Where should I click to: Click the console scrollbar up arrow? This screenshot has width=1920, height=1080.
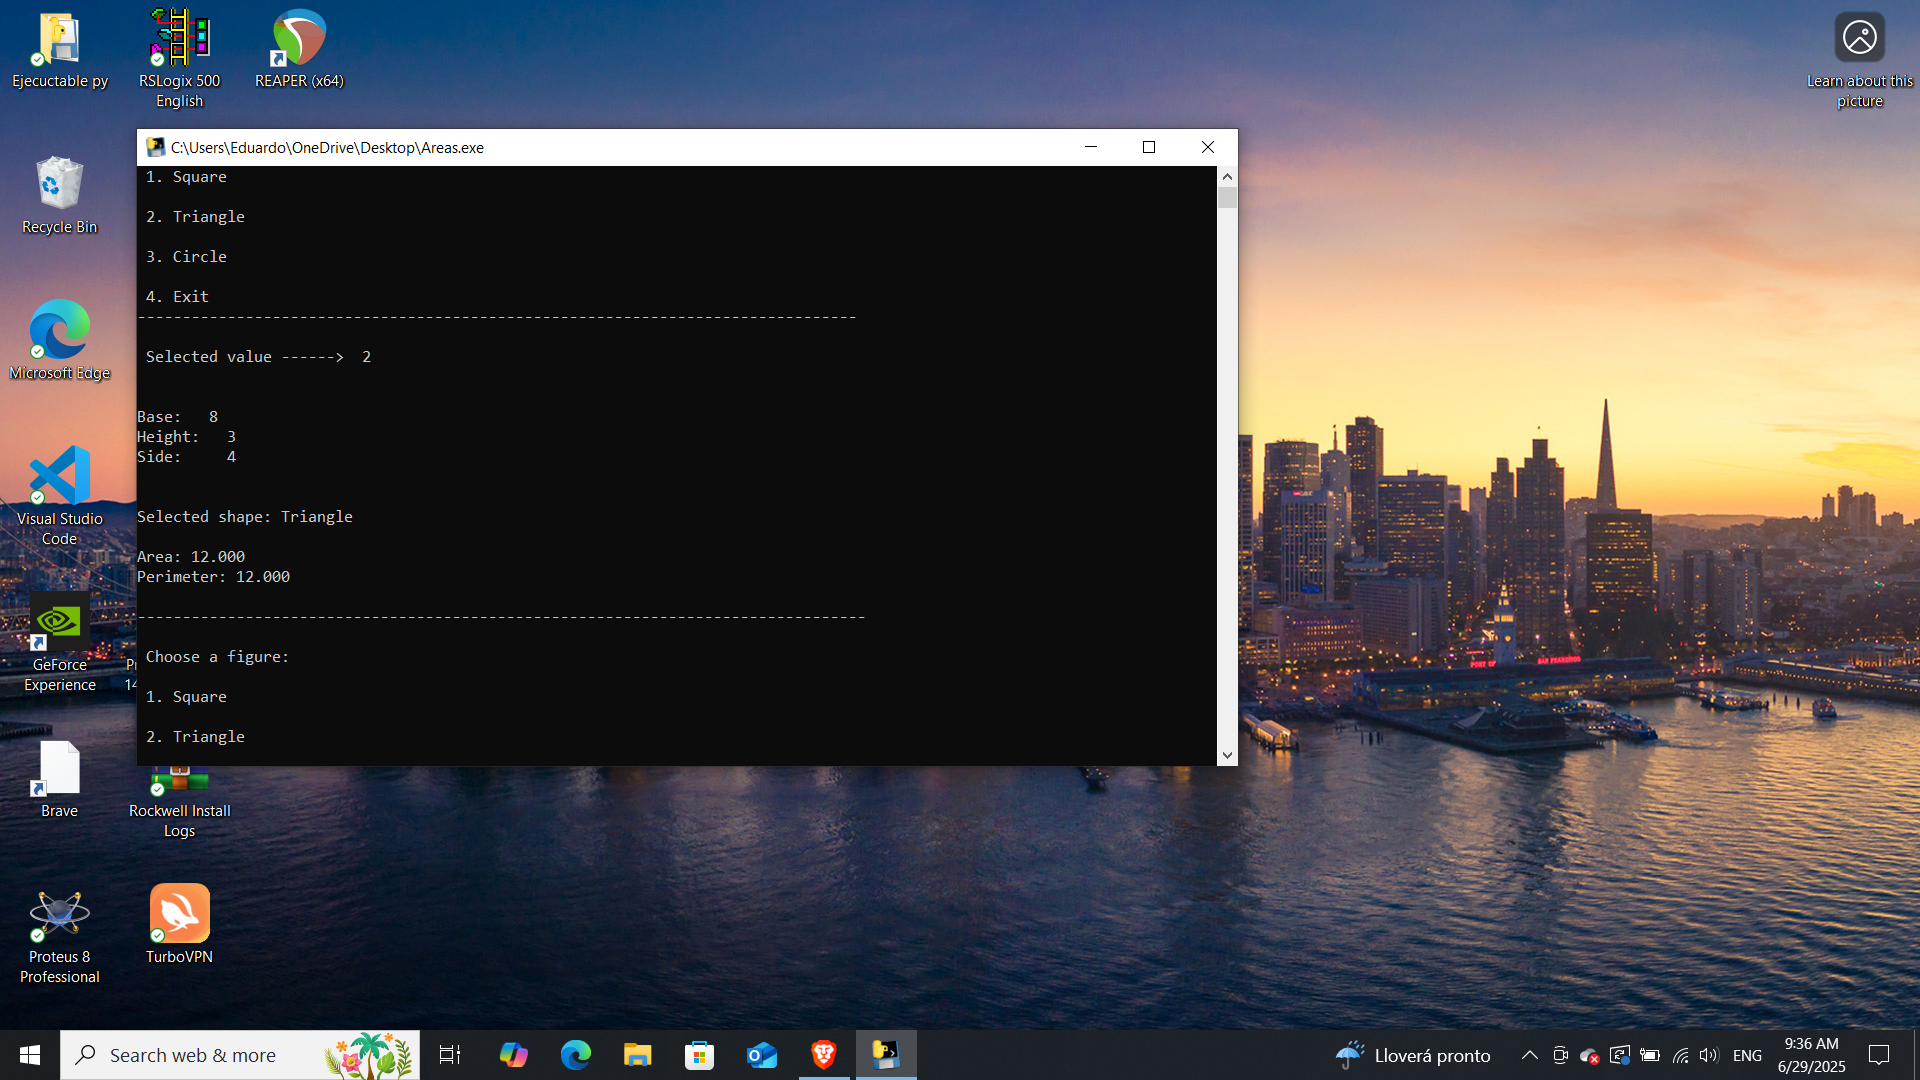click(1227, 176)
